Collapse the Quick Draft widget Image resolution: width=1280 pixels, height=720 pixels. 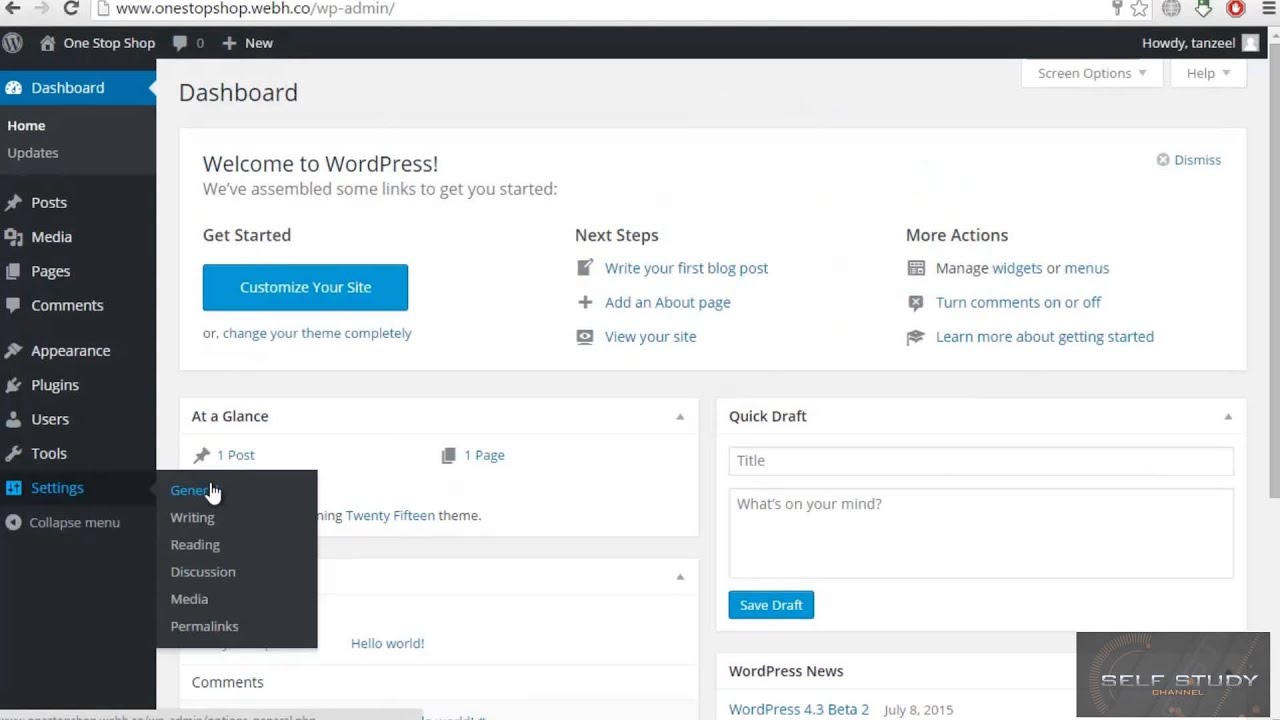coord(1228,416)
